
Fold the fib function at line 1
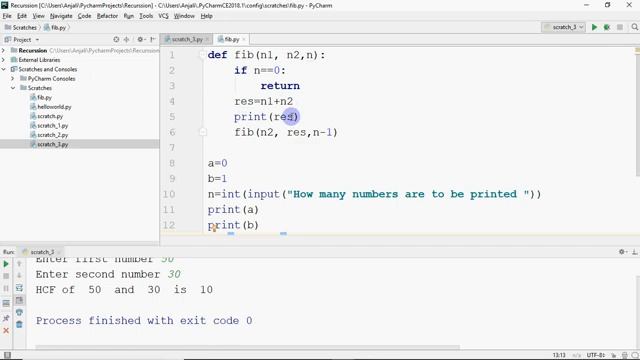pyautogui.click(x=202, y=55)
